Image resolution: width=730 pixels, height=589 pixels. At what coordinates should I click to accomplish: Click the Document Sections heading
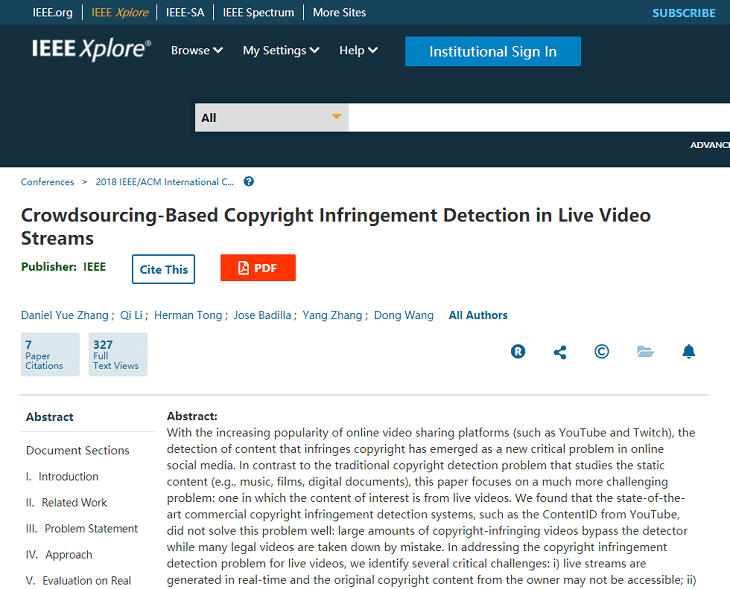[x=78, y=450]
